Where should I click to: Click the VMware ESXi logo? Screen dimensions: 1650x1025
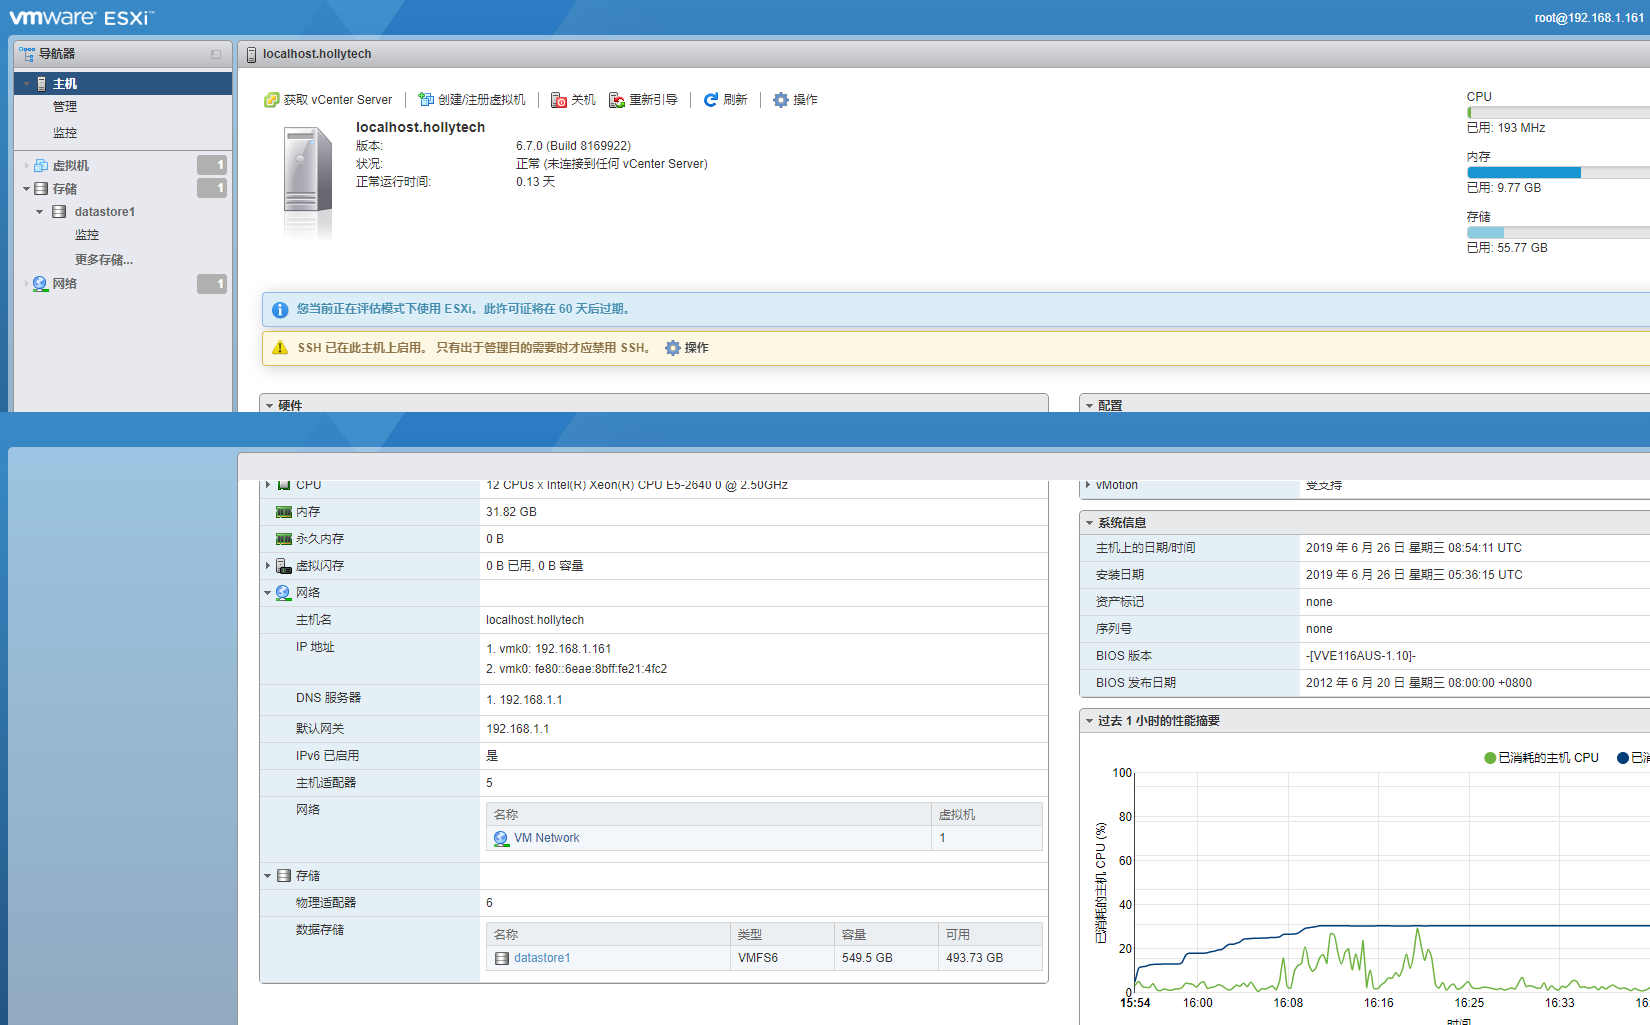(x=81, y=18)
